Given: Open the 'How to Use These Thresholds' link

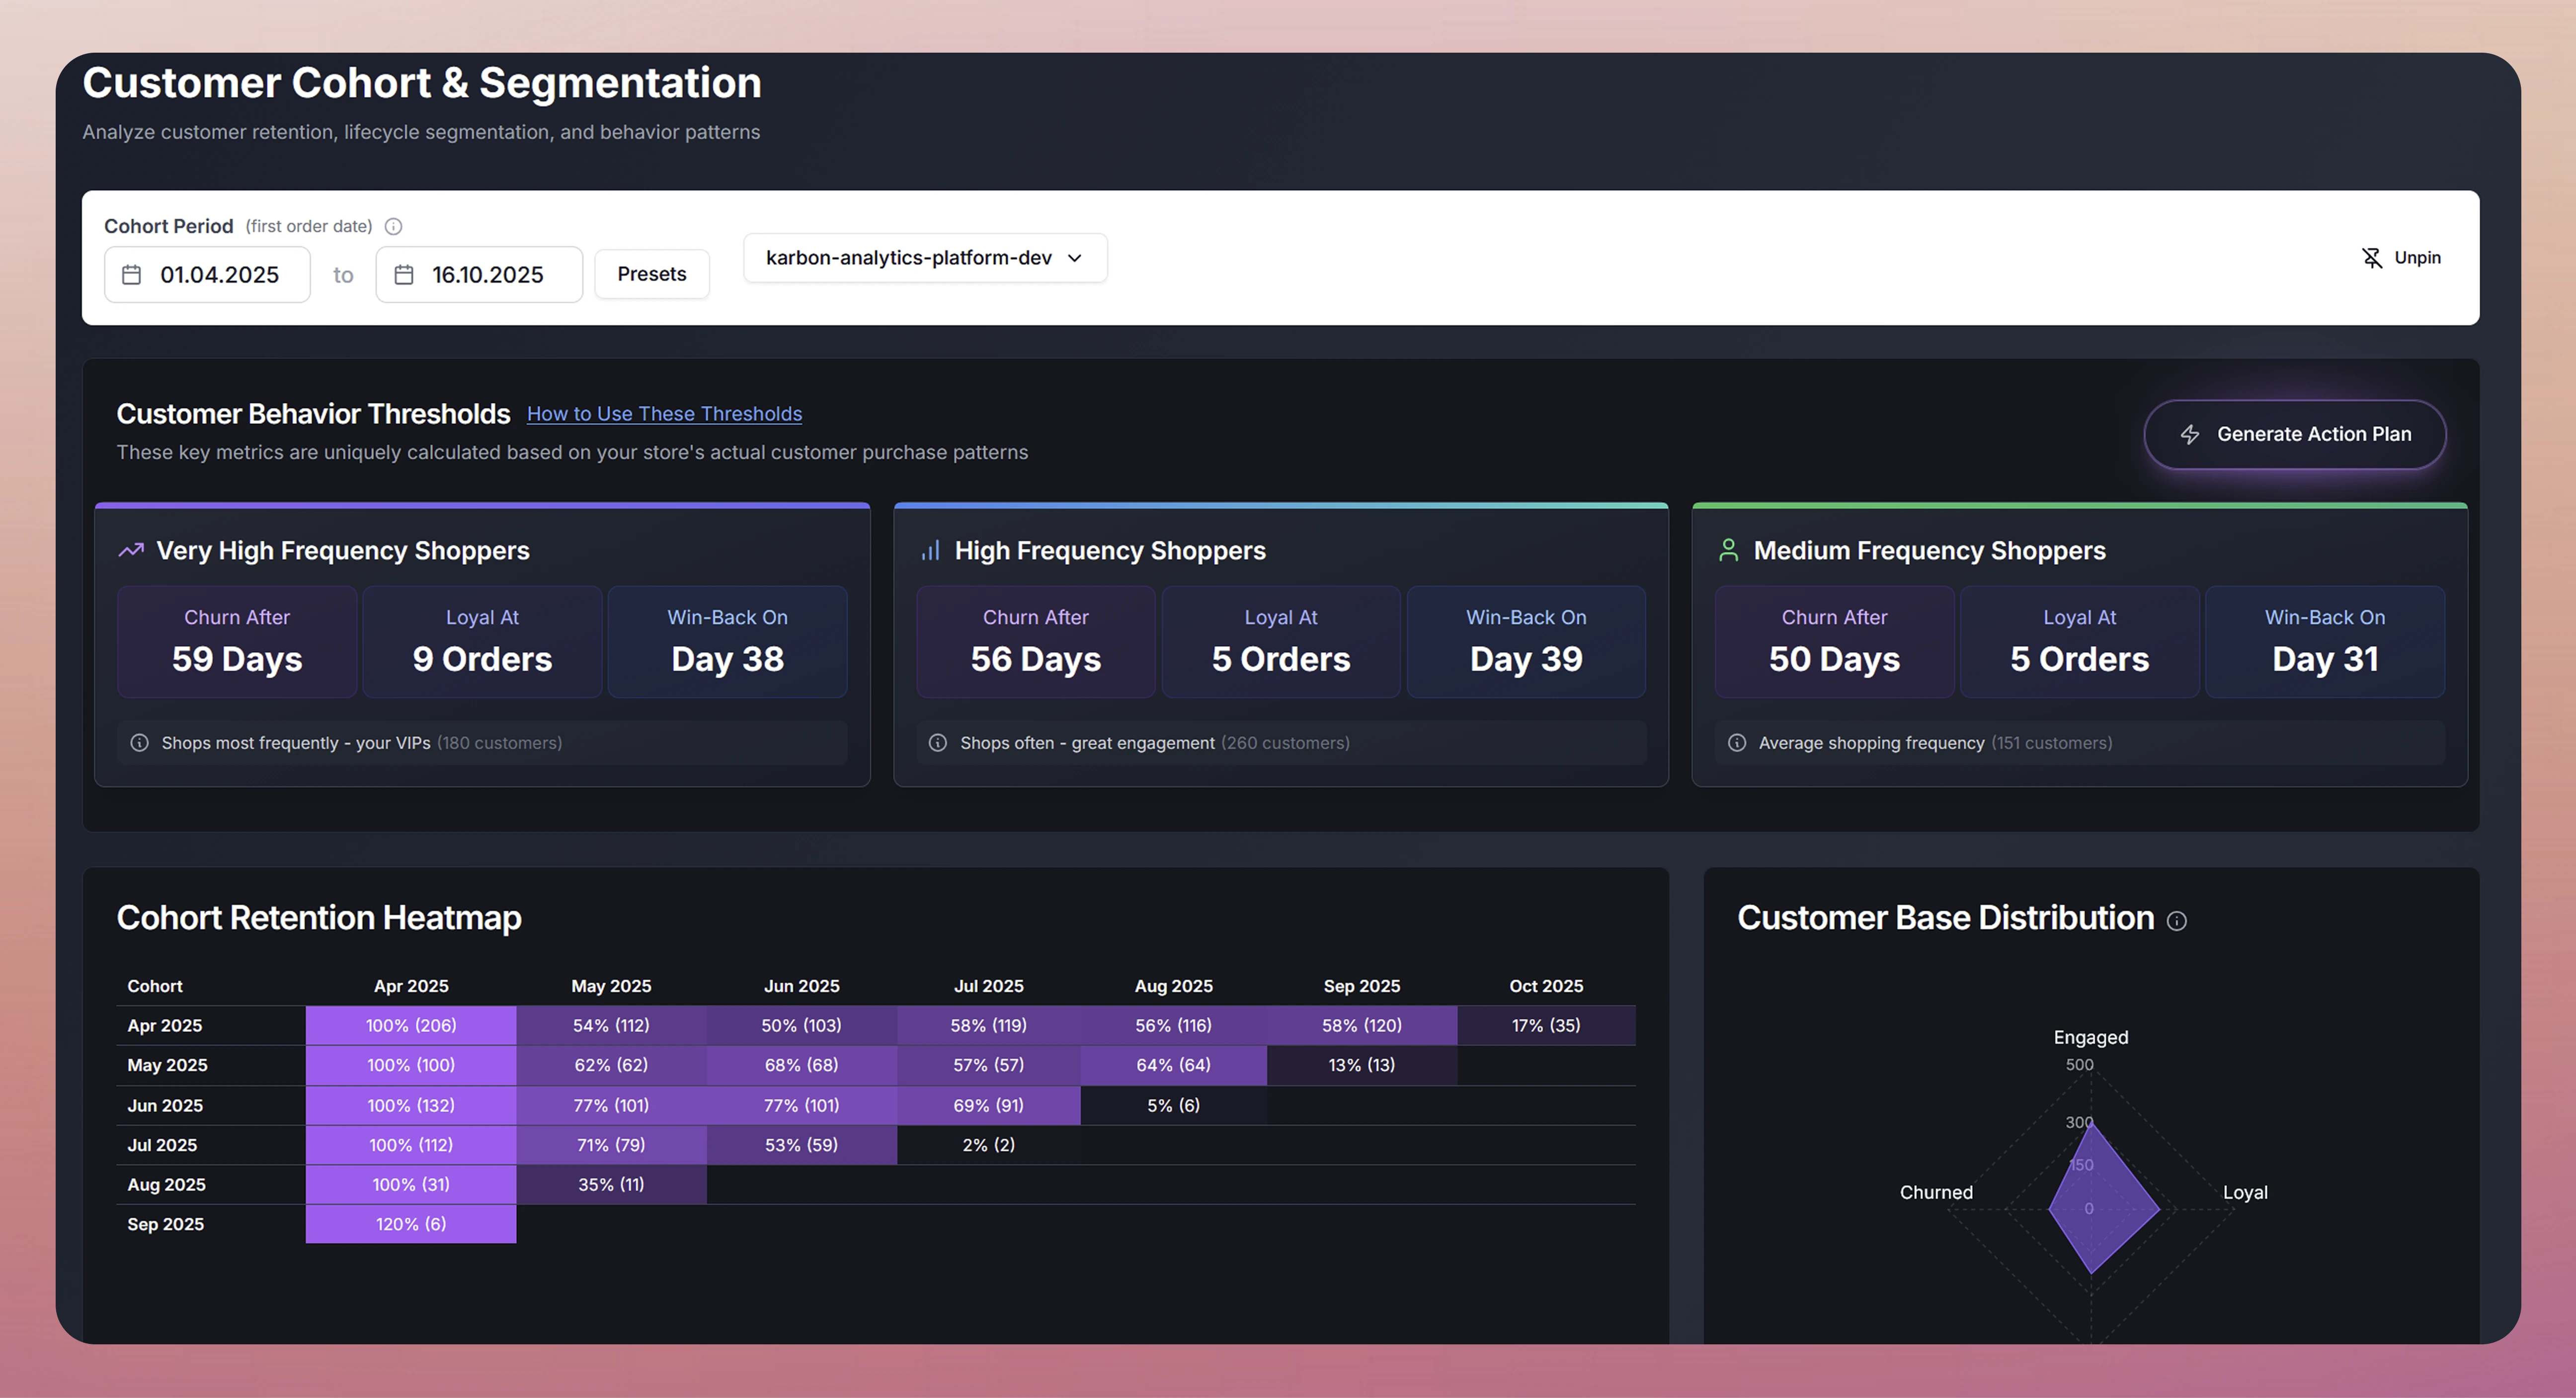Looking at the screenshot, I should tap(664, 413).
